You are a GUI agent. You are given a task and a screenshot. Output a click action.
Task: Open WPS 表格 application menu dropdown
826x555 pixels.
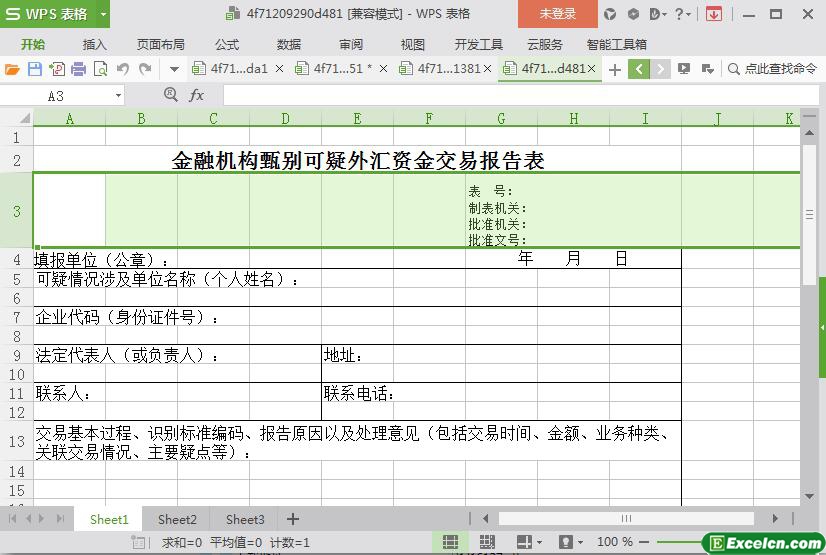pos(103,14)
